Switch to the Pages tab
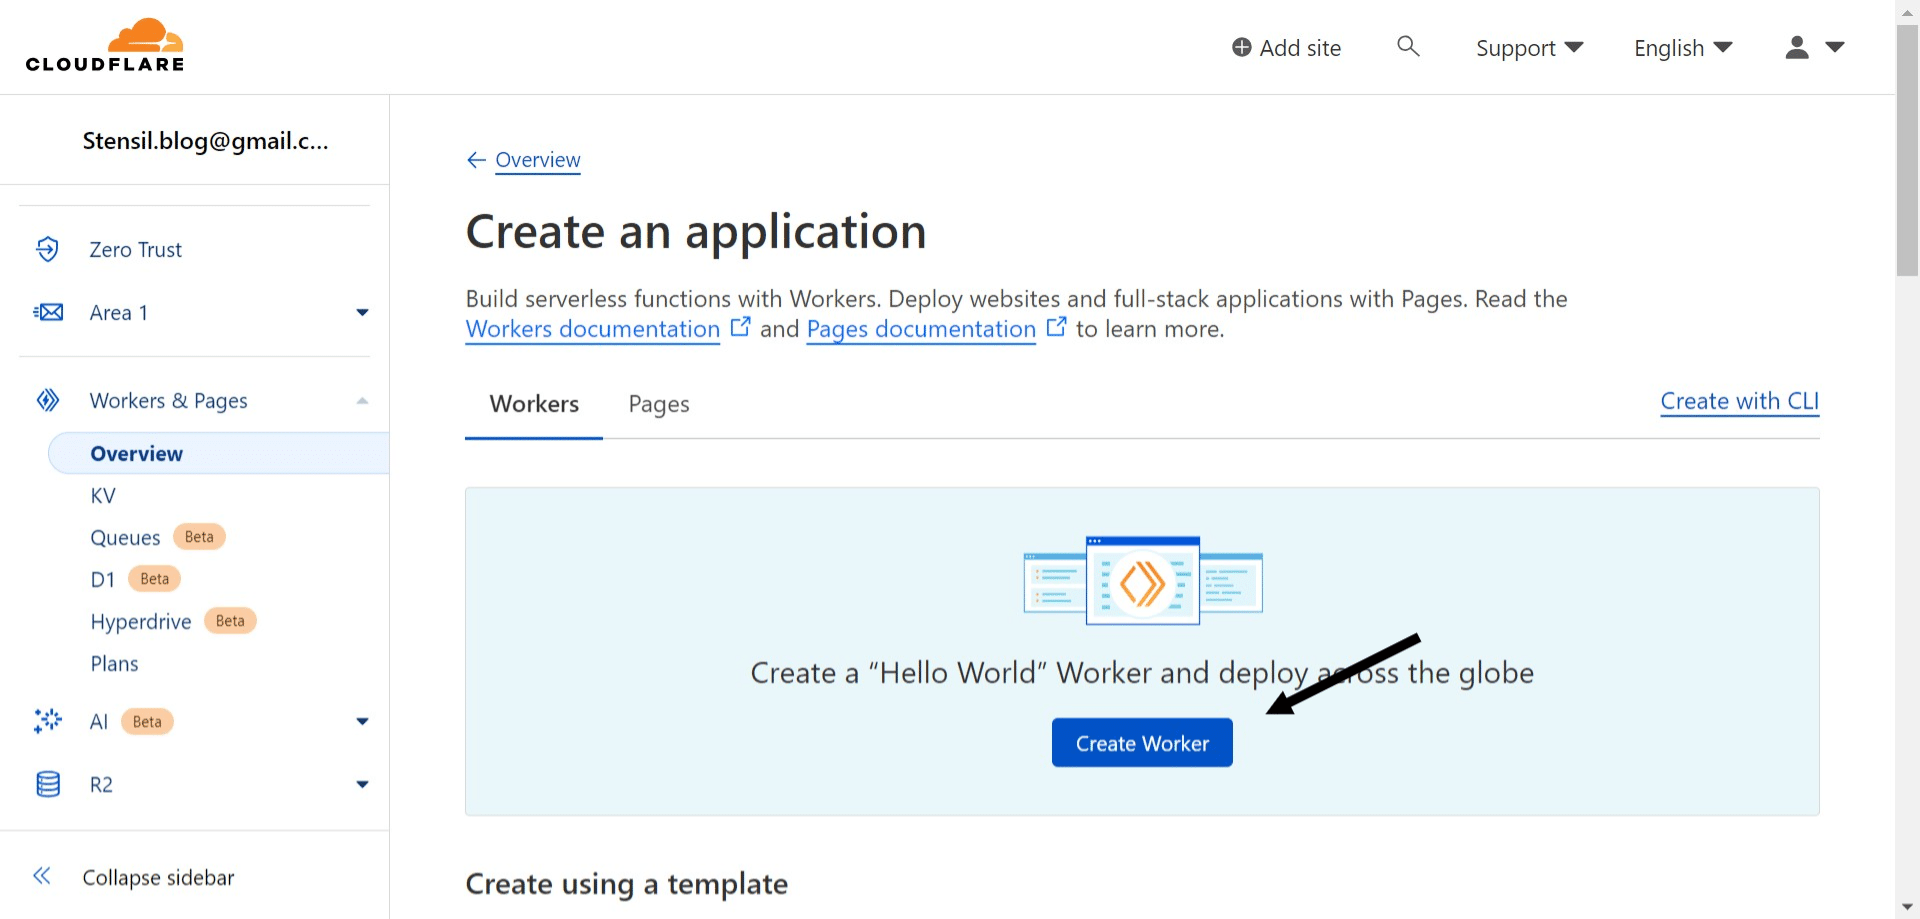This screenshot has height=919, width=1920. click(658, 404)
